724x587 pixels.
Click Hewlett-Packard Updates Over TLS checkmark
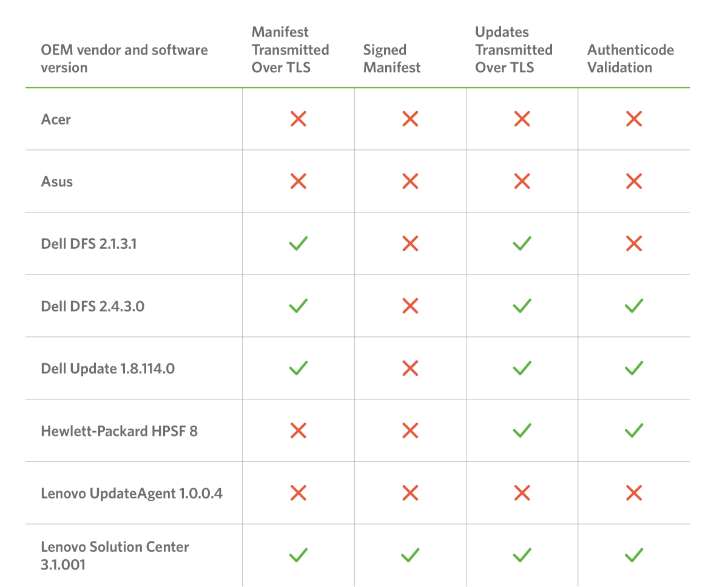point(521,430)
